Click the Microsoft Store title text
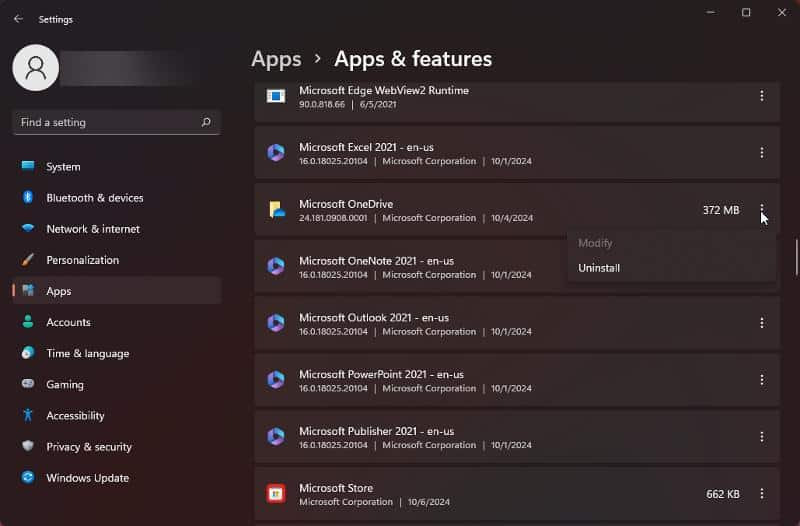 (x=336, y=488)
